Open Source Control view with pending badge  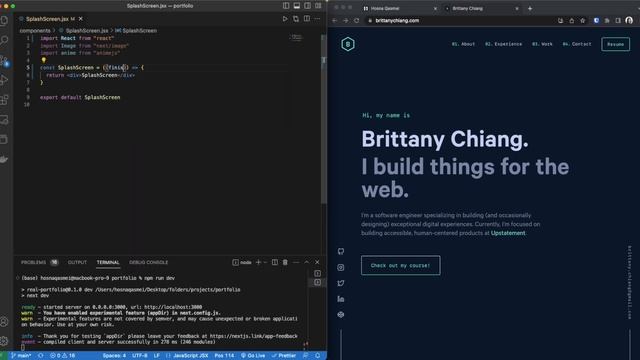4,61
